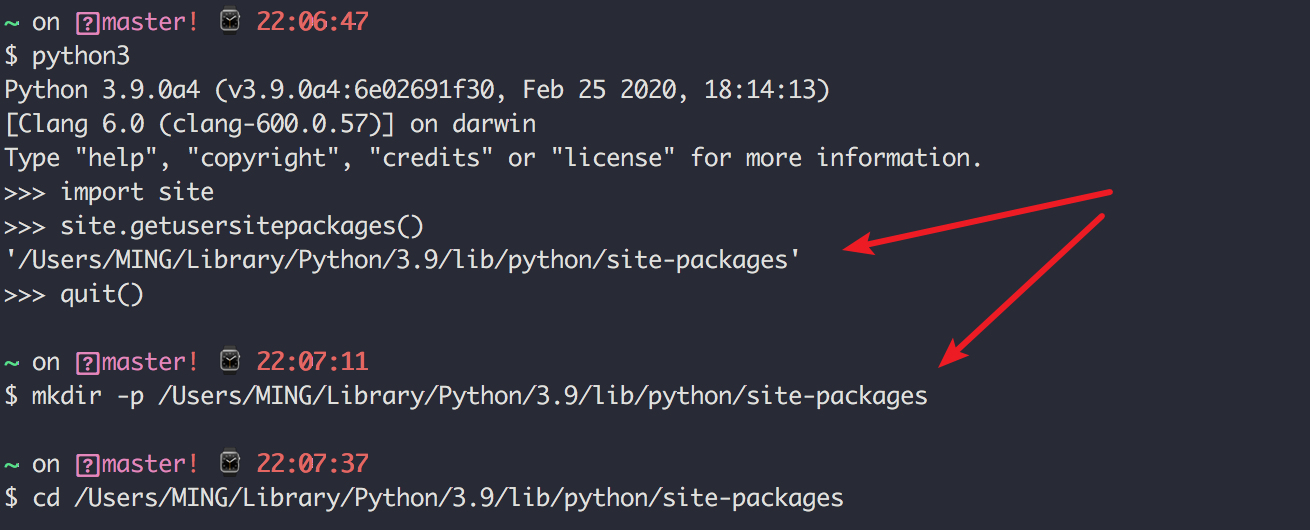Viewport: 1310px width, 530px height.
Task: Click the cd site-packages command line
Action: pos(424,498)
